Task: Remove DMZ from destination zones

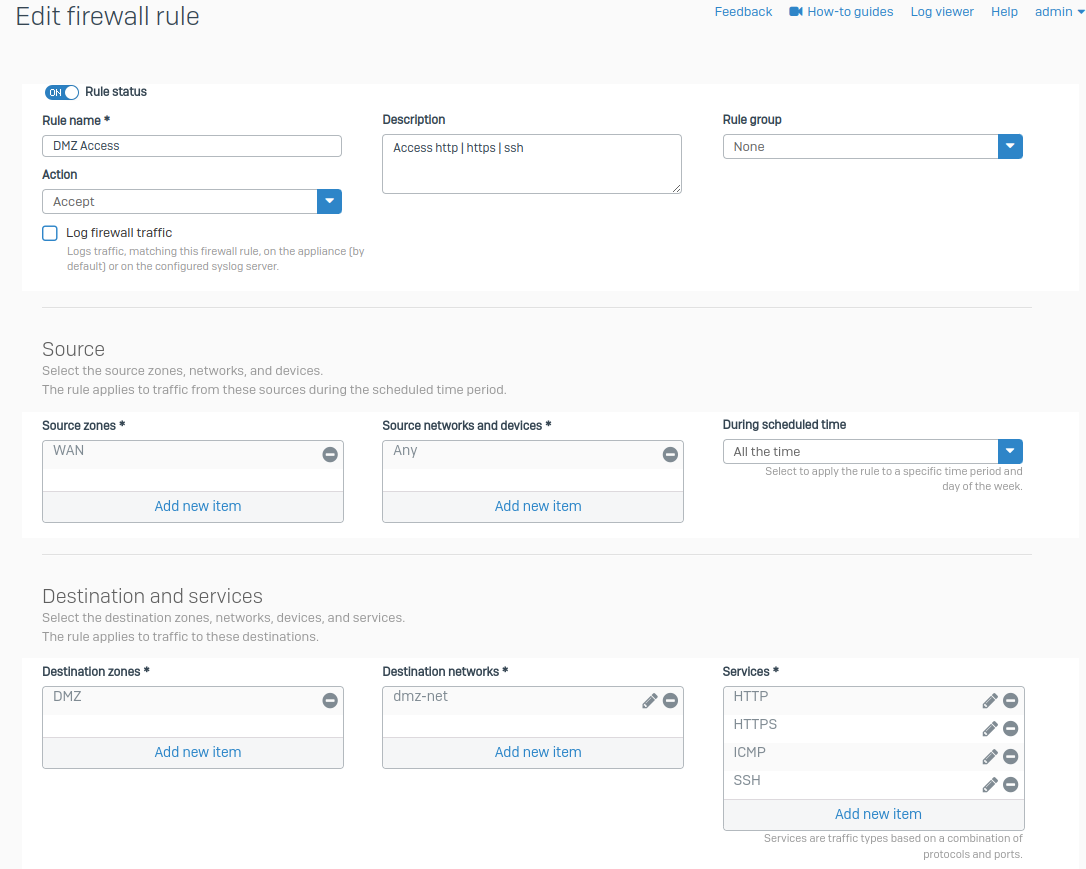Action: tap(330, 700)
